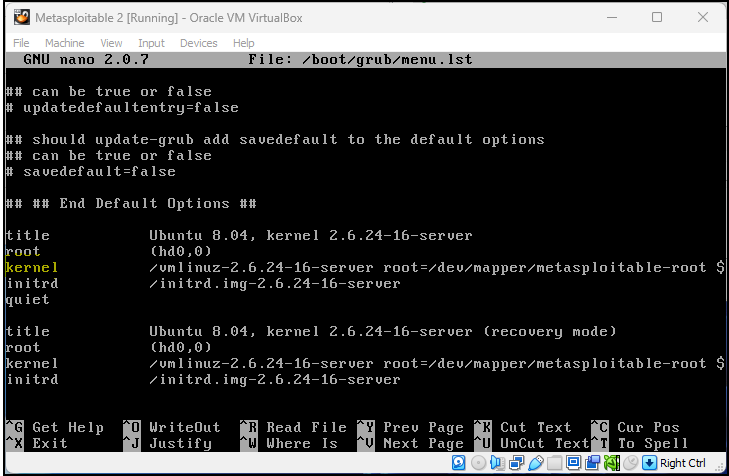Click the '^J Justify' nano shortcut
The height and width of the screenshot is (476, 729).
coord(167,443)
